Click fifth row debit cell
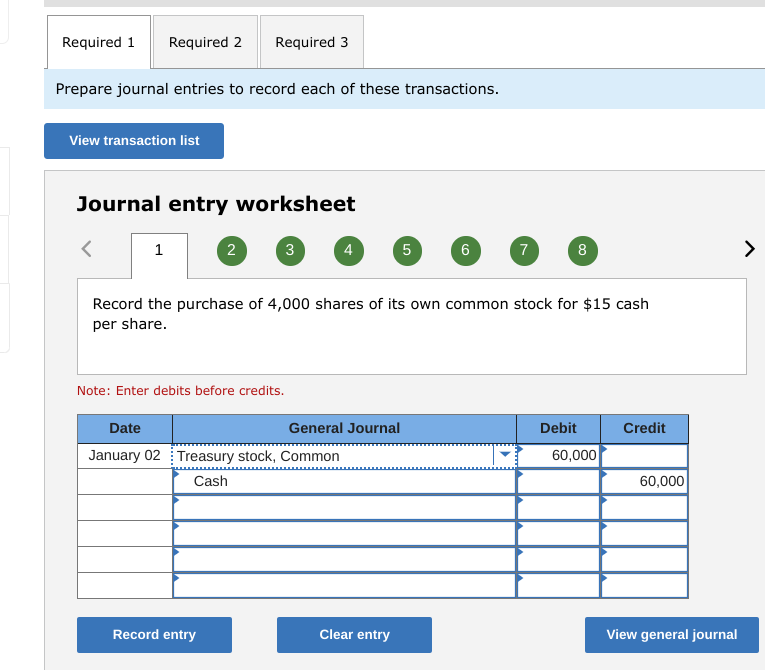Viewport: 781px width, 670px height. click(558, 559)
